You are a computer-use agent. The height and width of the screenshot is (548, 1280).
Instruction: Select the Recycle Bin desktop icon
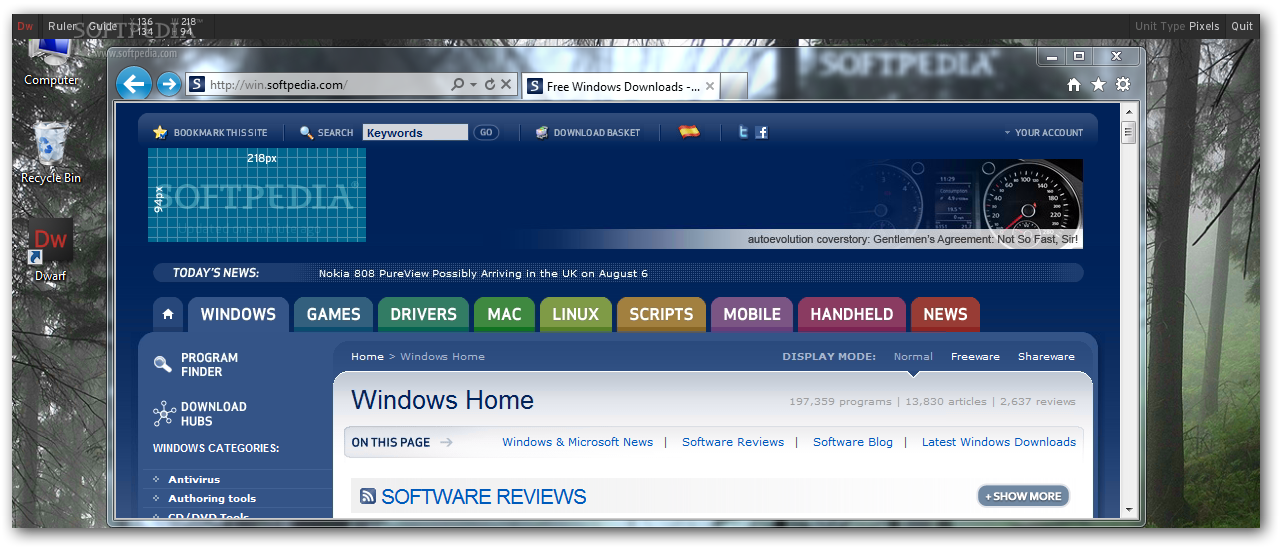(51, 152)
